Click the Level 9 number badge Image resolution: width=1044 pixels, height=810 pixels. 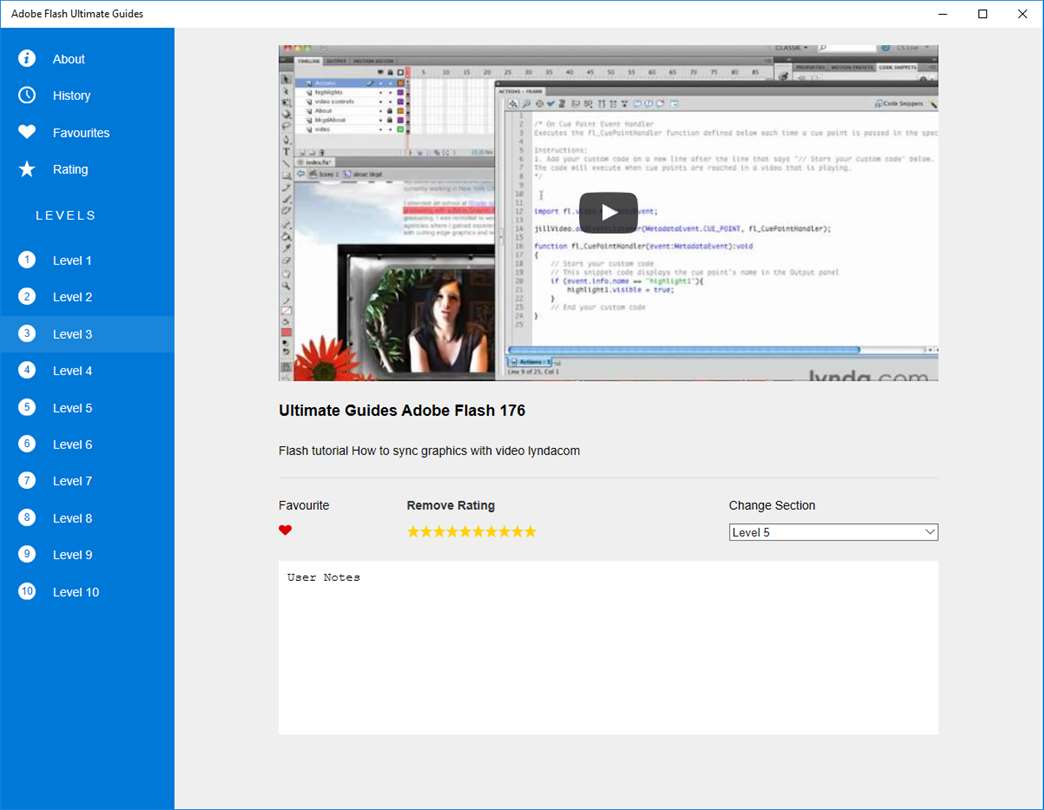[27, 554]
